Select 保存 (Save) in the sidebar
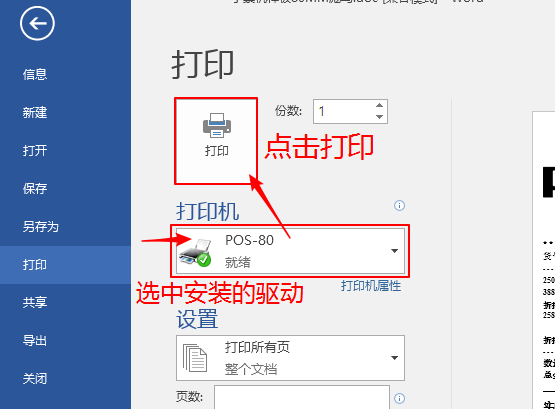 [35, 189]
